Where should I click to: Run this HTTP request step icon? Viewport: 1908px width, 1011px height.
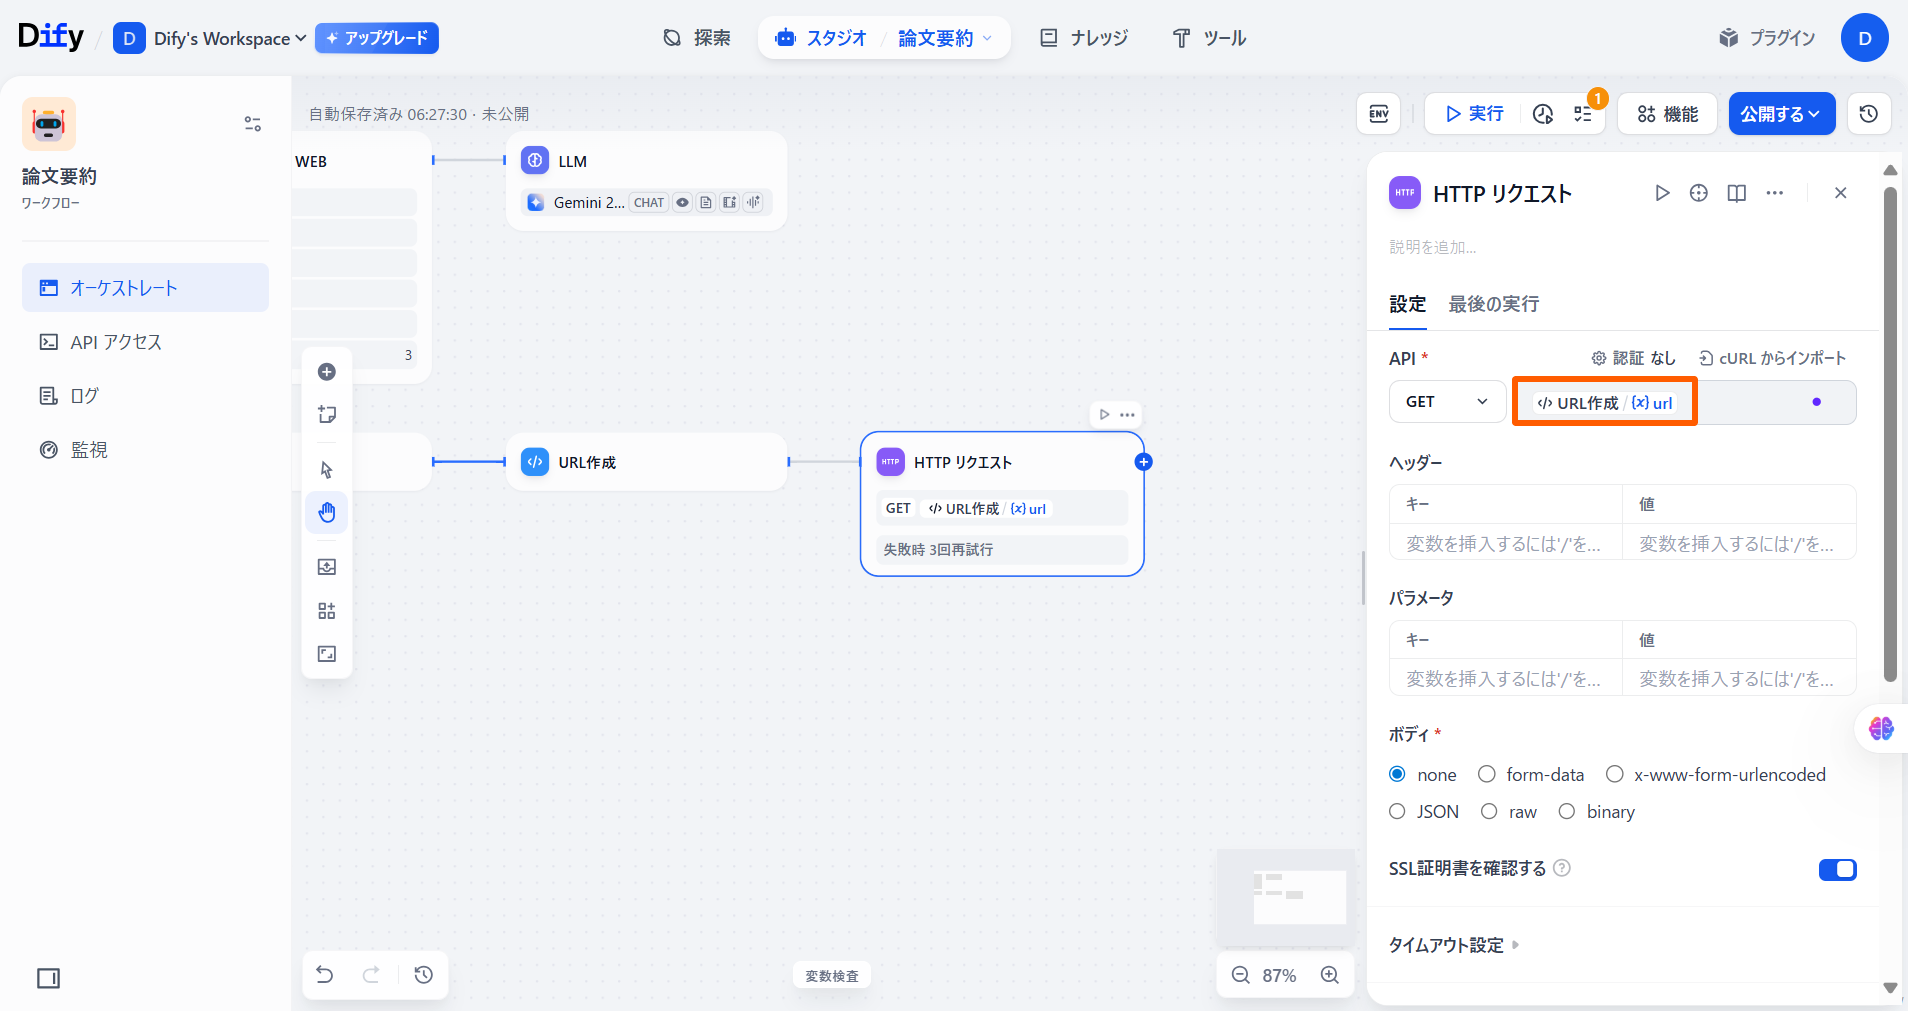pyautogui.click(x=1662, y=193)
